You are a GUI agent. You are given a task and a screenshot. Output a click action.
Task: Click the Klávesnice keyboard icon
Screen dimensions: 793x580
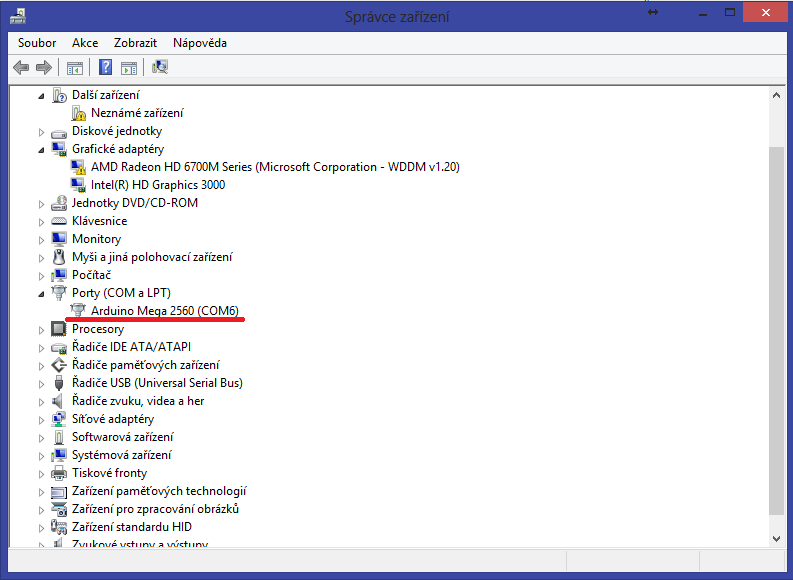point(59,221)
